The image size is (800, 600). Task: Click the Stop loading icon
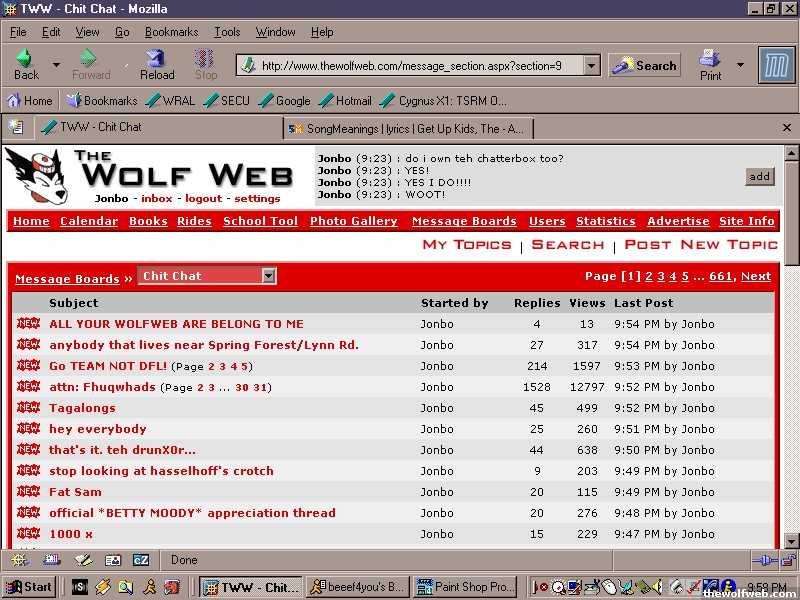pyautogui.click(x=205, y=60)
